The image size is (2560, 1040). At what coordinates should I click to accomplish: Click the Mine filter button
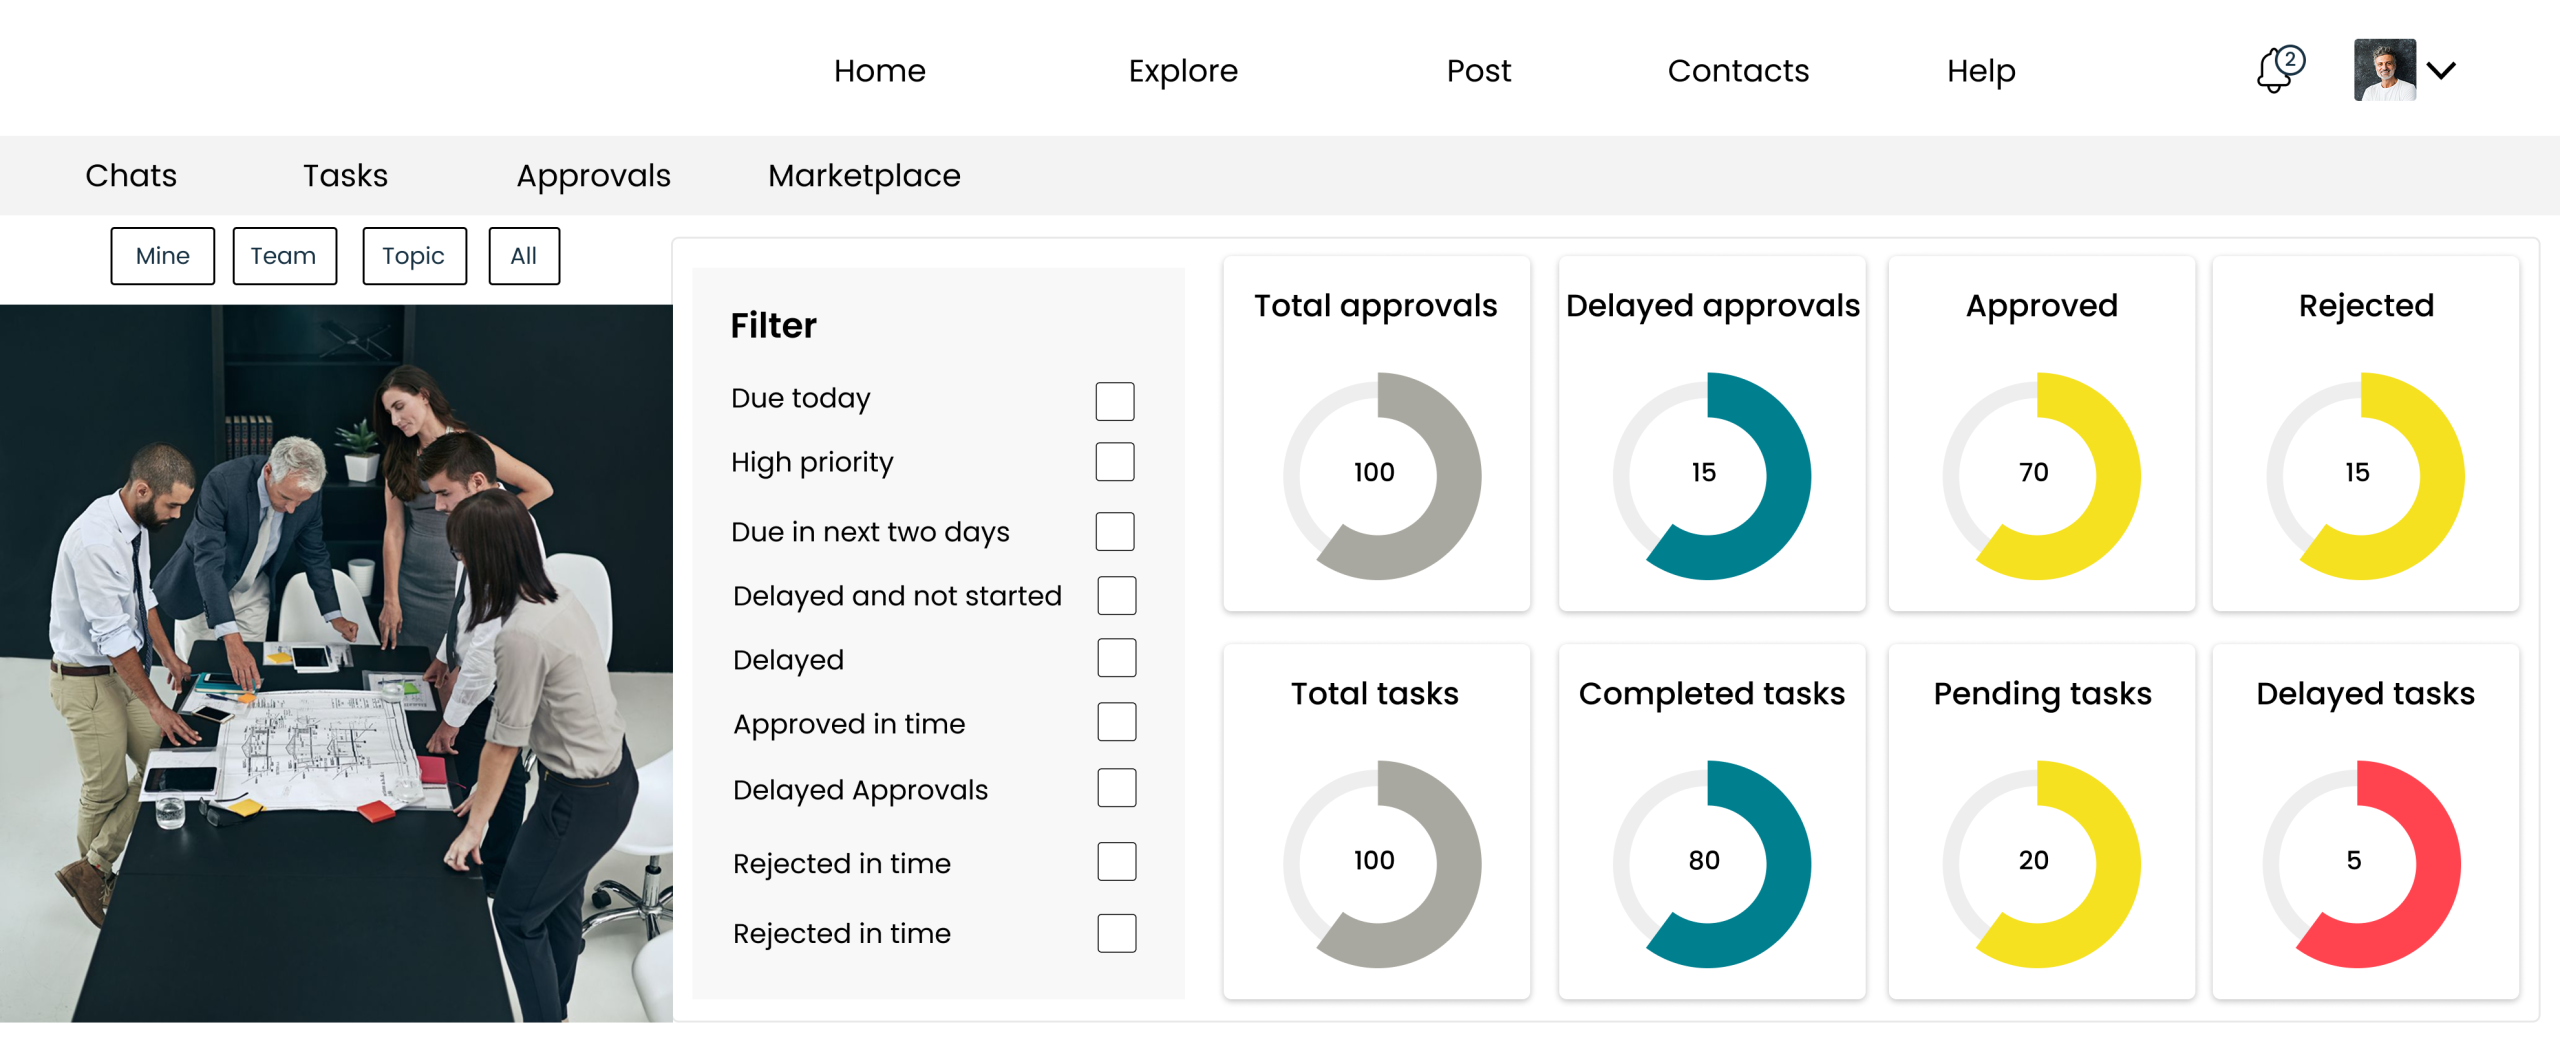(x=163, y=256)
